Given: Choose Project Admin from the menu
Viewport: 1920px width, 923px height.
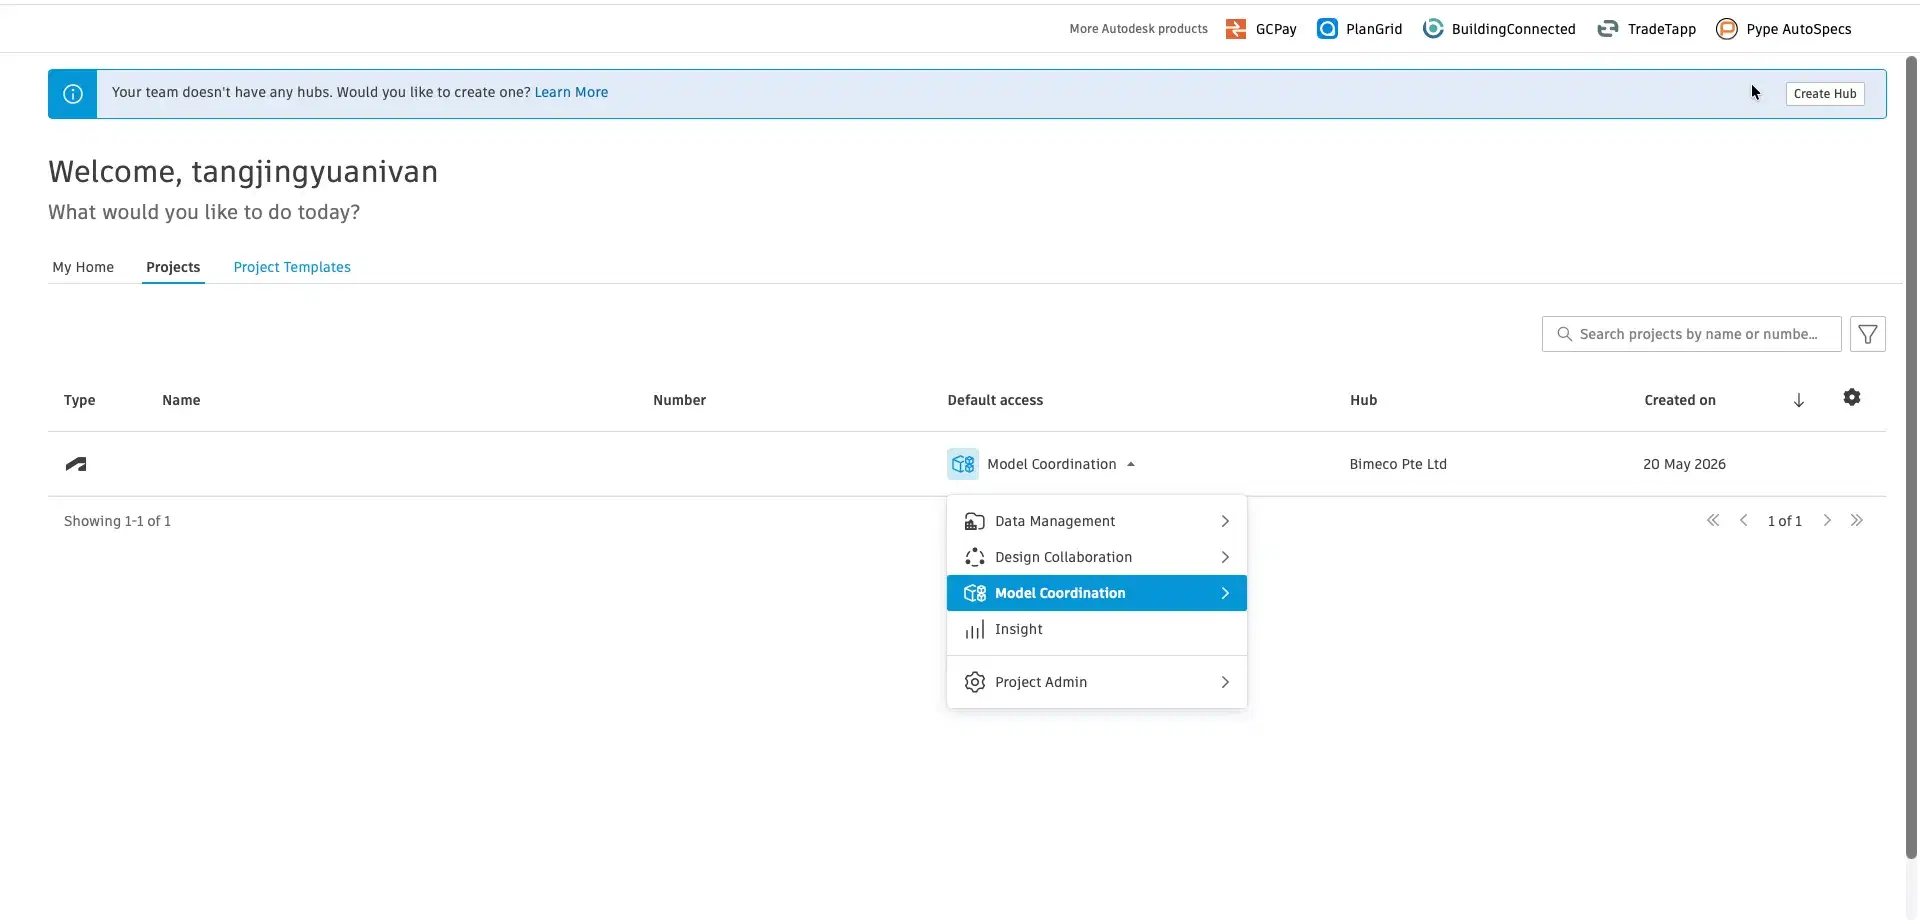Looking at the screenshot, I should pyautogui.click(x=1097, y=682).
